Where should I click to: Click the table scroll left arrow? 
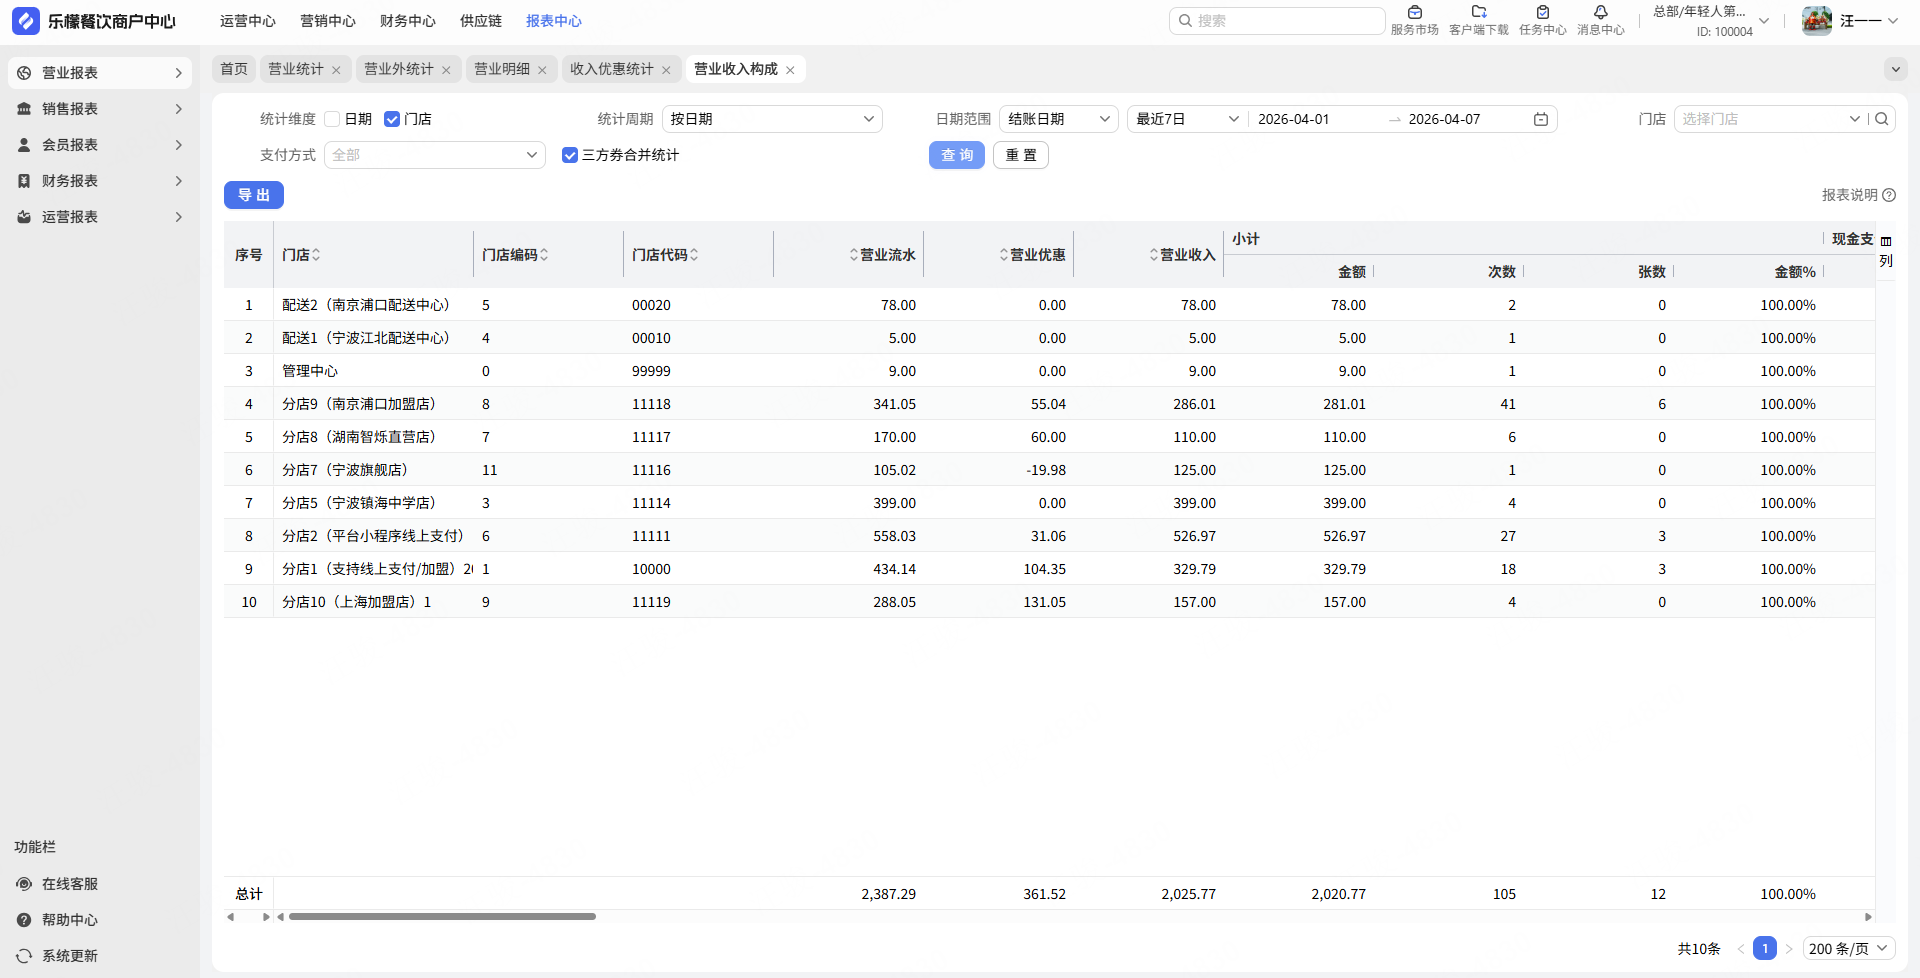tap(281, 917)
